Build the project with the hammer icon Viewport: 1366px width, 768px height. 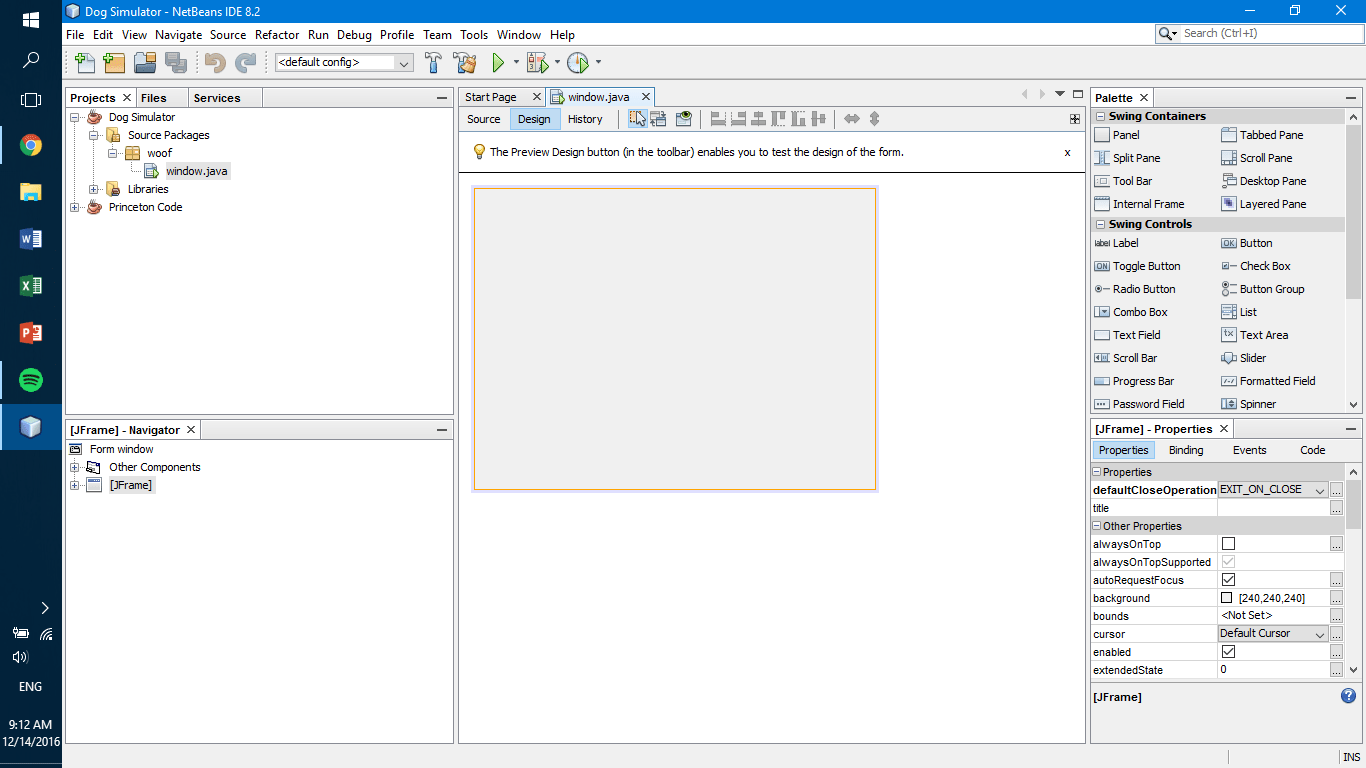433,63
